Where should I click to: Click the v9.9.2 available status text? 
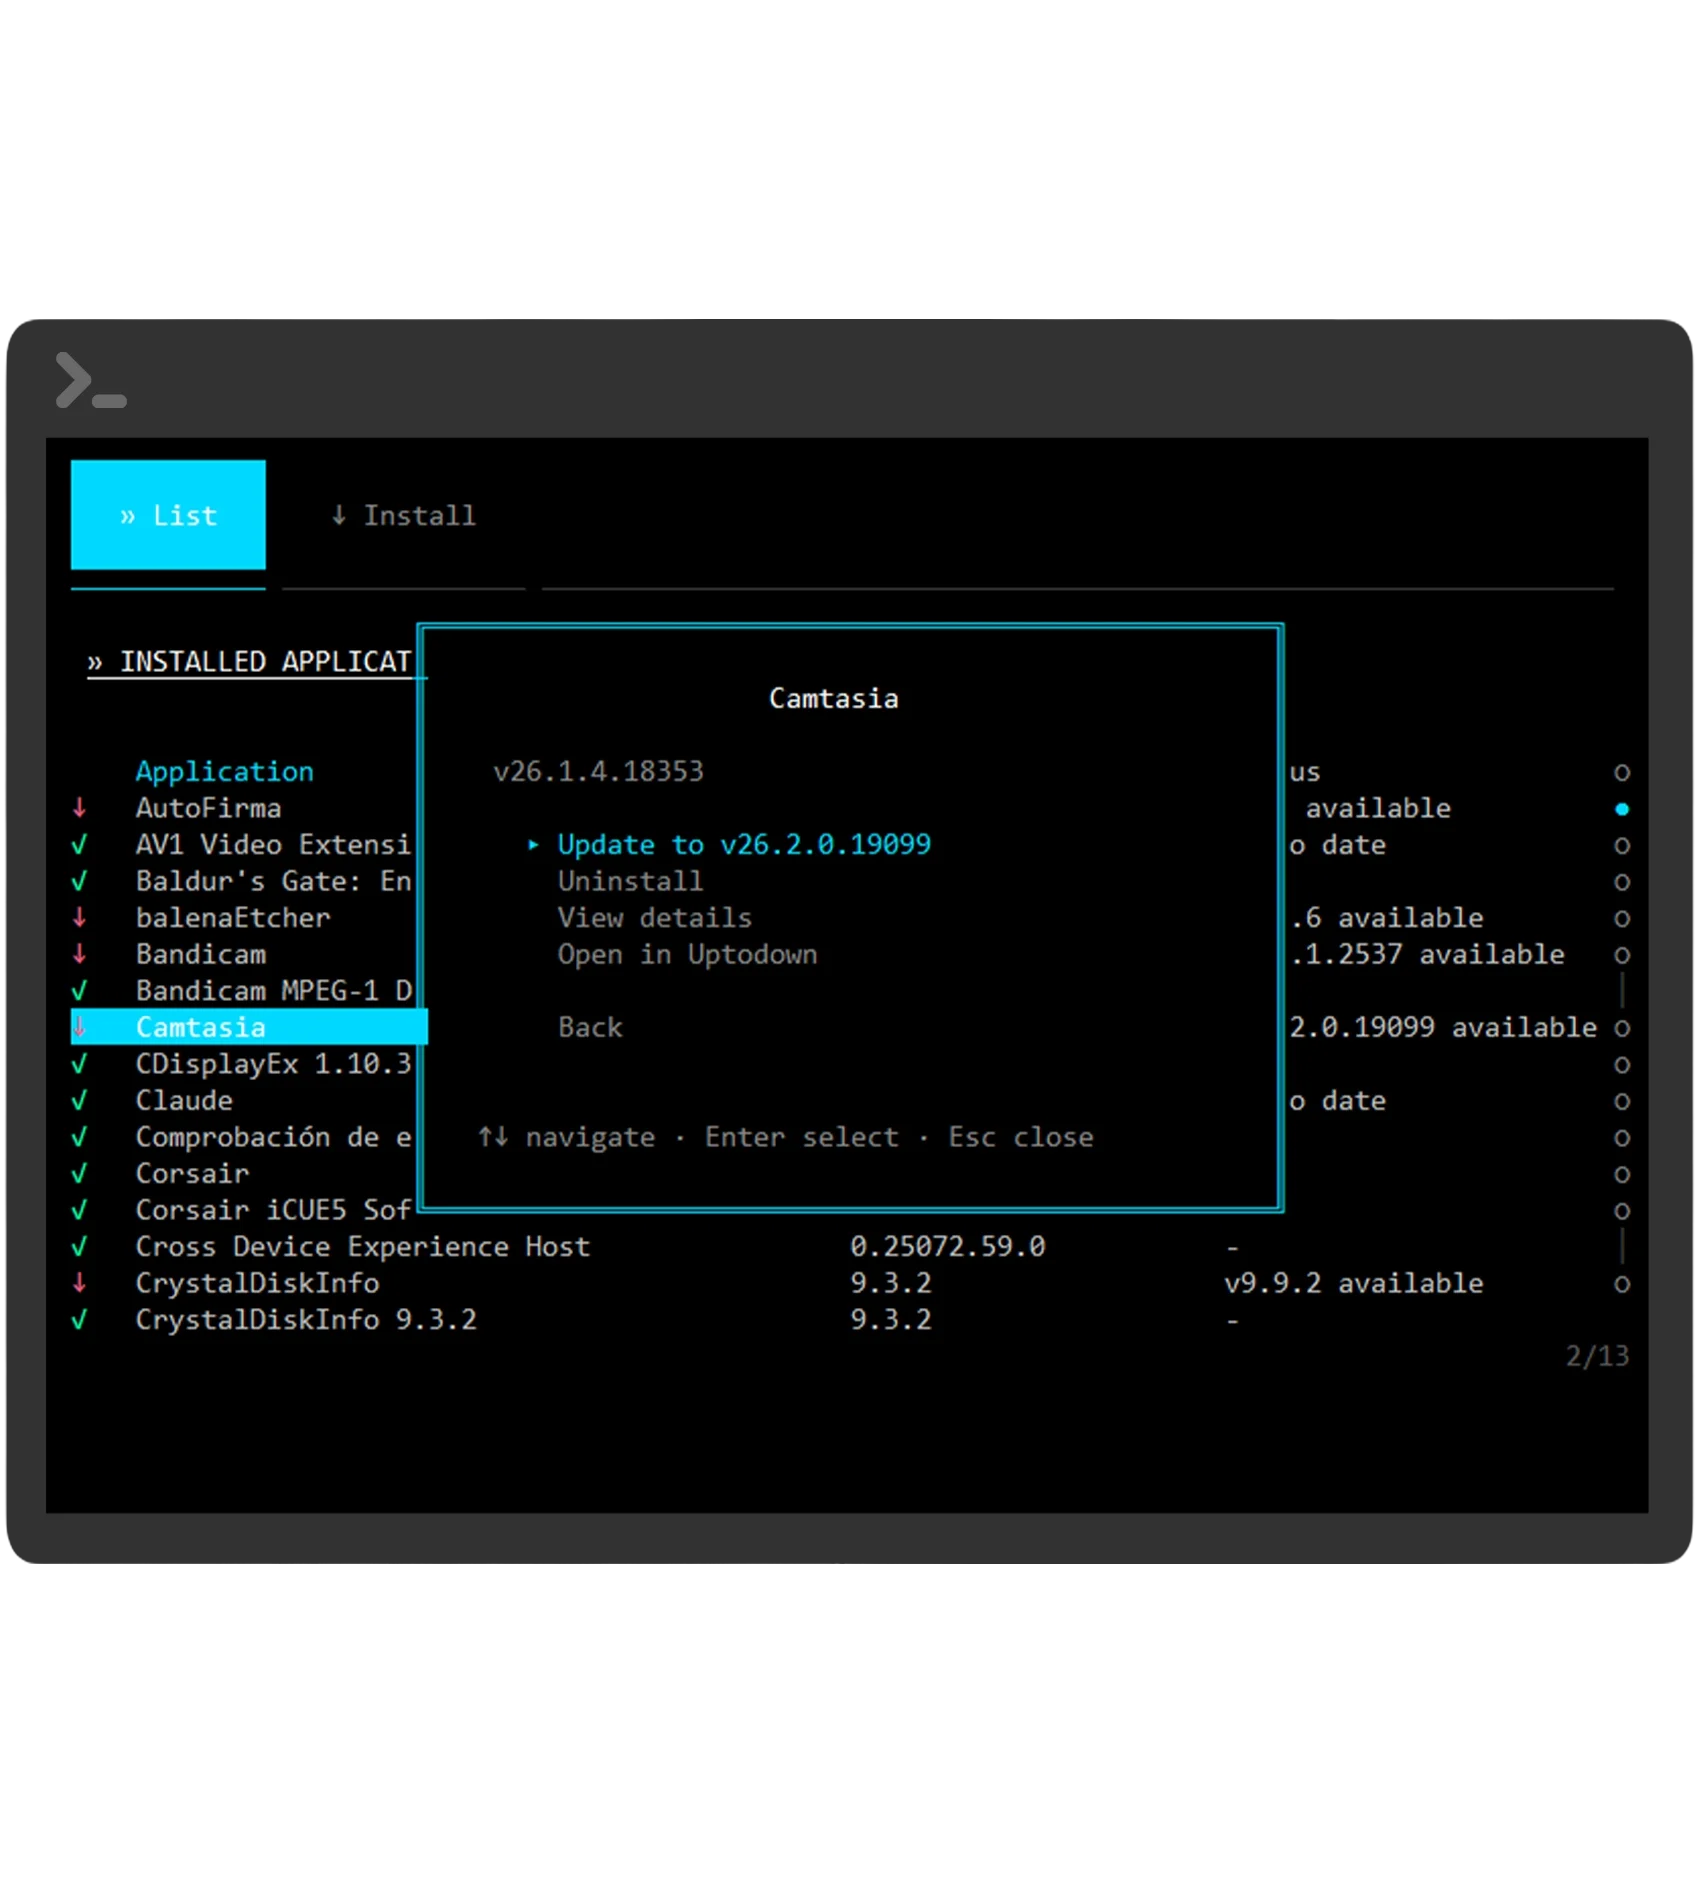[x=1353, y=1282]
